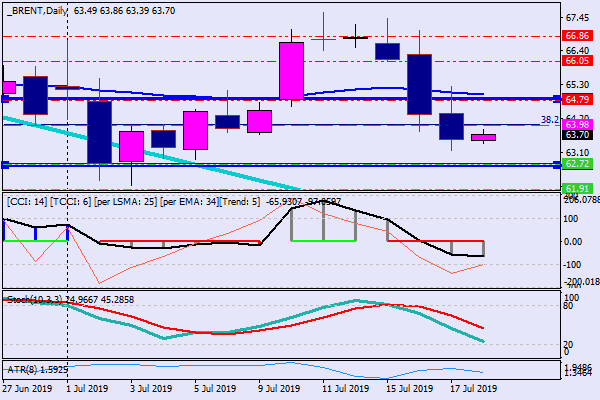Select the green 62.72 support level label
The height and width of the screenshot is (400, 600).
(x=577, y=163)
